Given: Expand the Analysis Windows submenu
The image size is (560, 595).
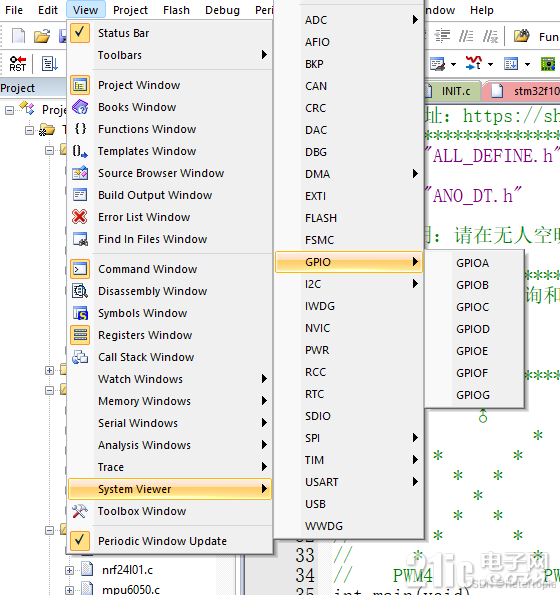Looking at the screenshot, I should tap(170, 445).
